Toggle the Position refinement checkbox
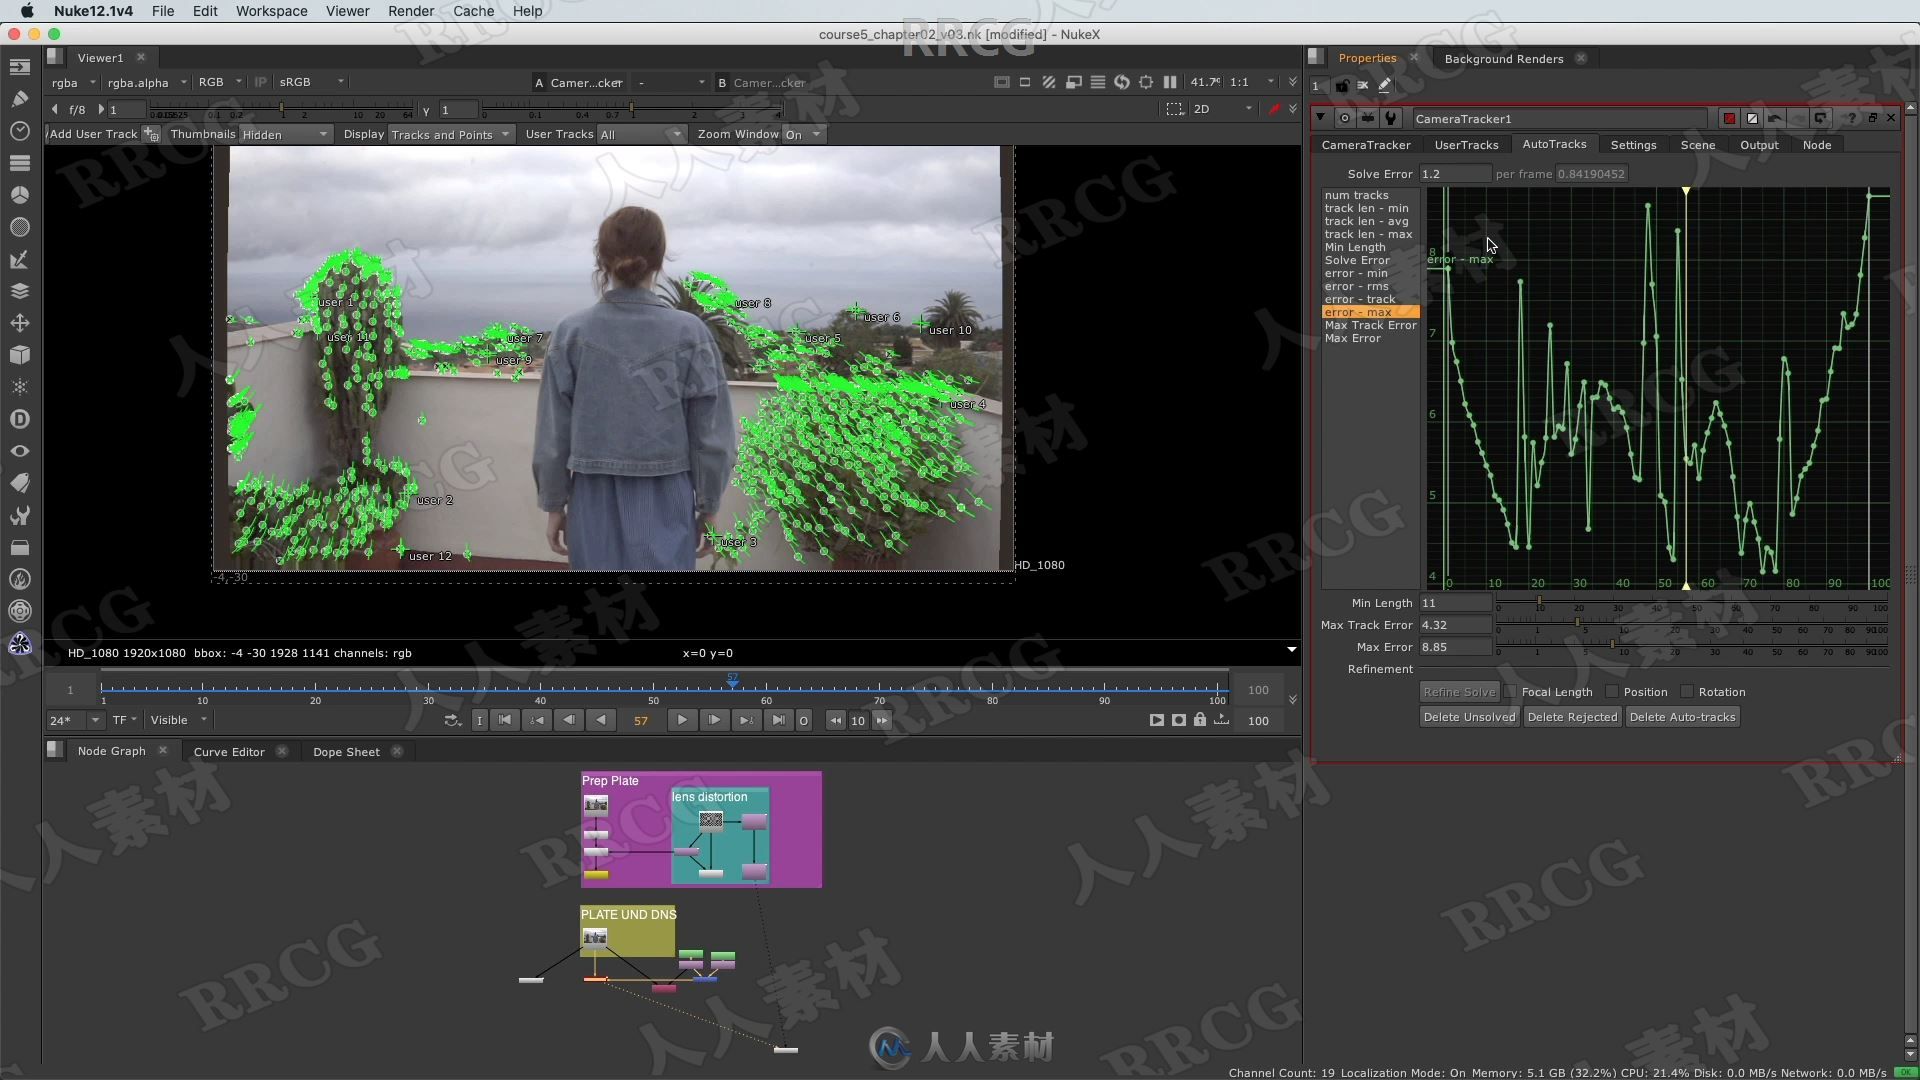The height and width of the screenshot is (1080, 1920). point(1612,692)
